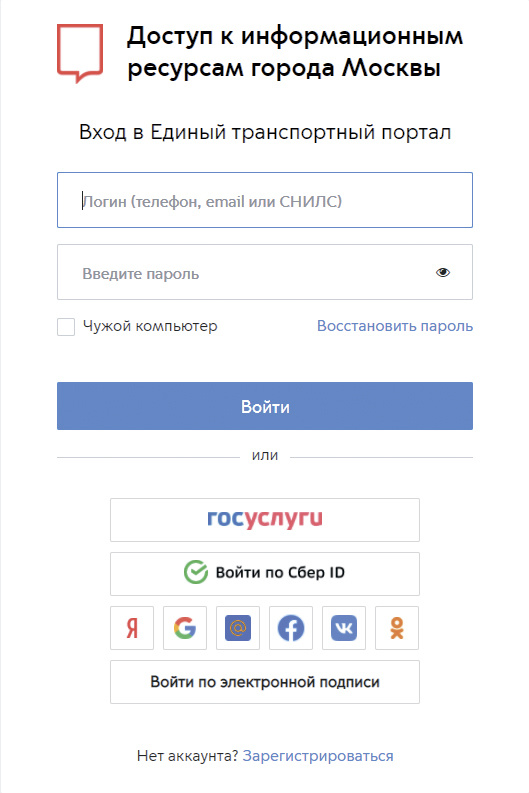Choose "Войти по Сбер ID"
Image resolution: width=529 pixels, height=793 pixels.
tap(265, 574)
